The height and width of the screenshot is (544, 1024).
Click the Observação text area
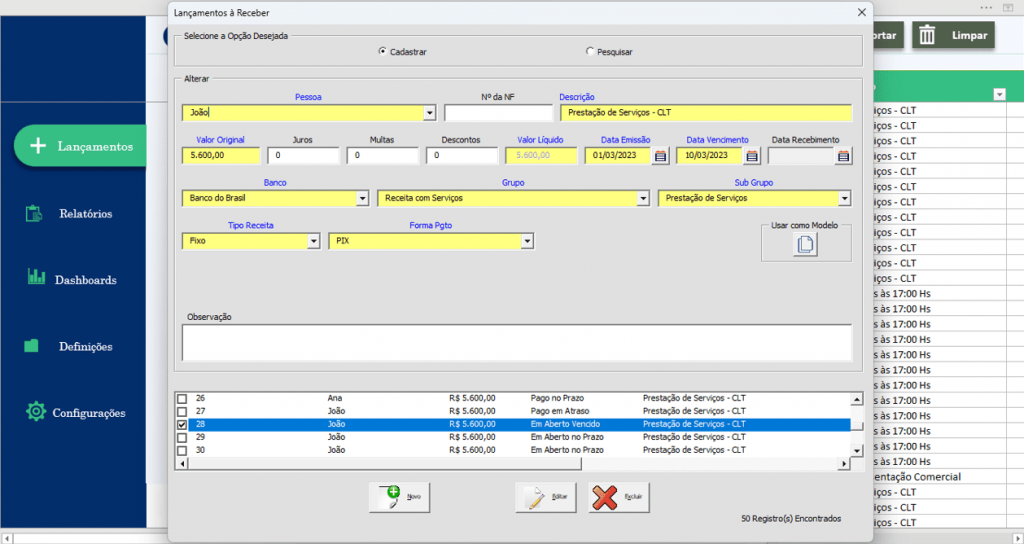tap(517, 343)
